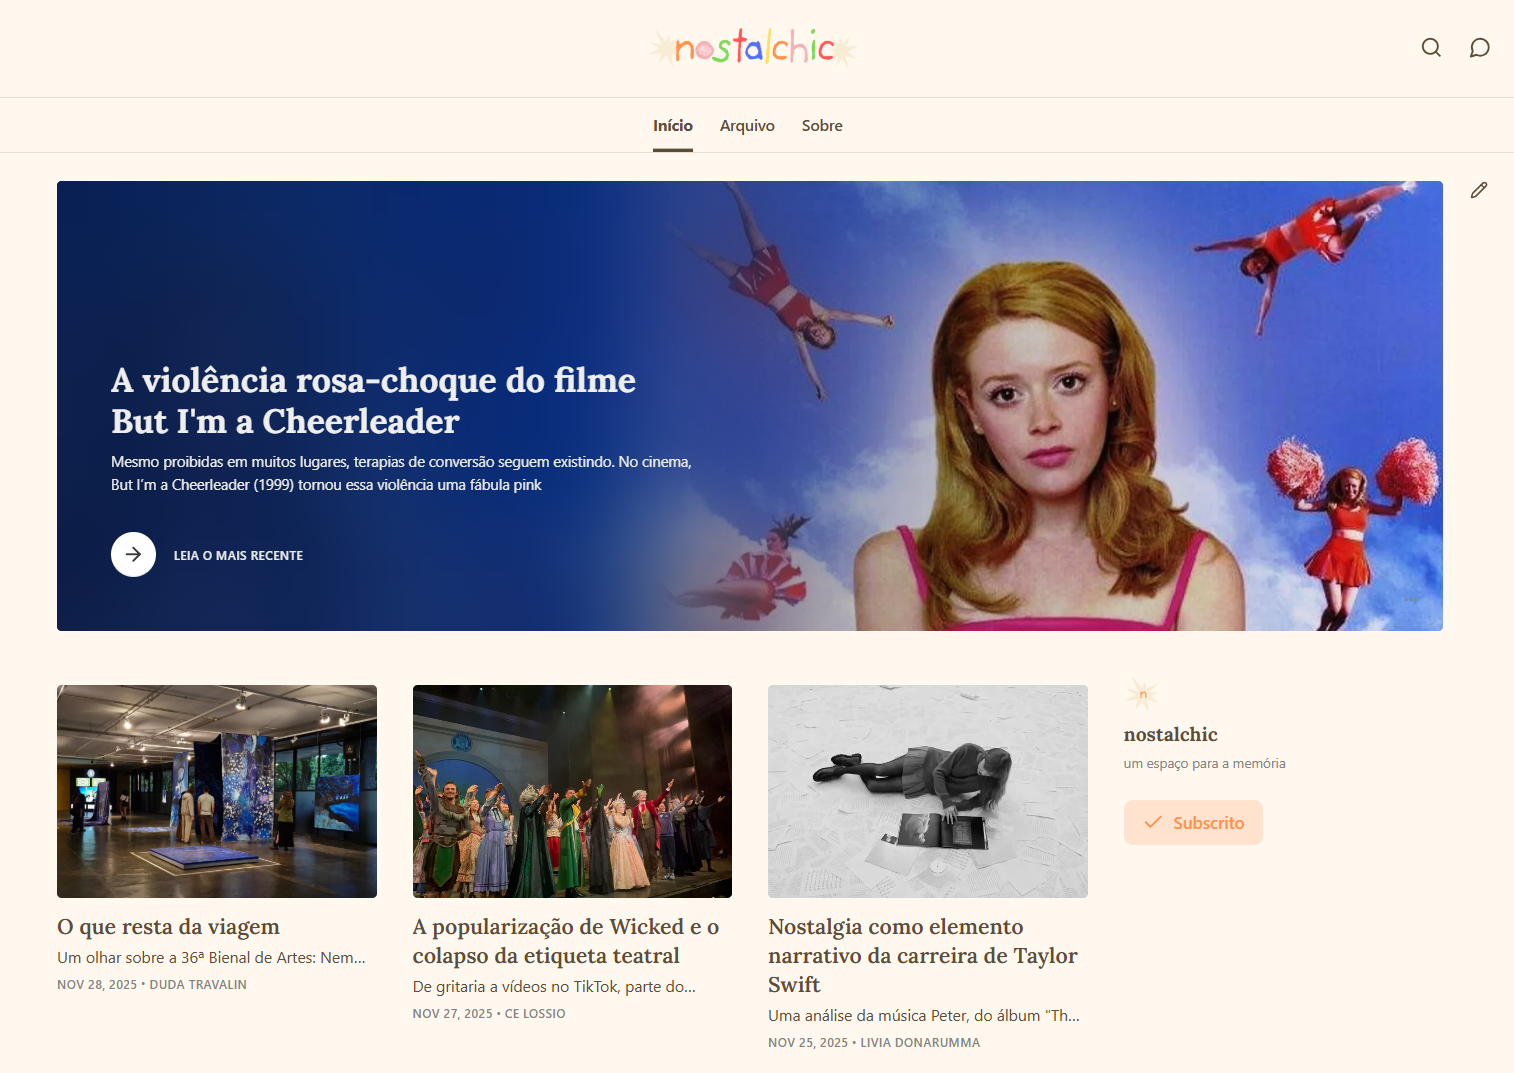Click the Bienal de Artes article subtitle
The height and width of the screenshot is (1073, 1514).
coord(211,958)
